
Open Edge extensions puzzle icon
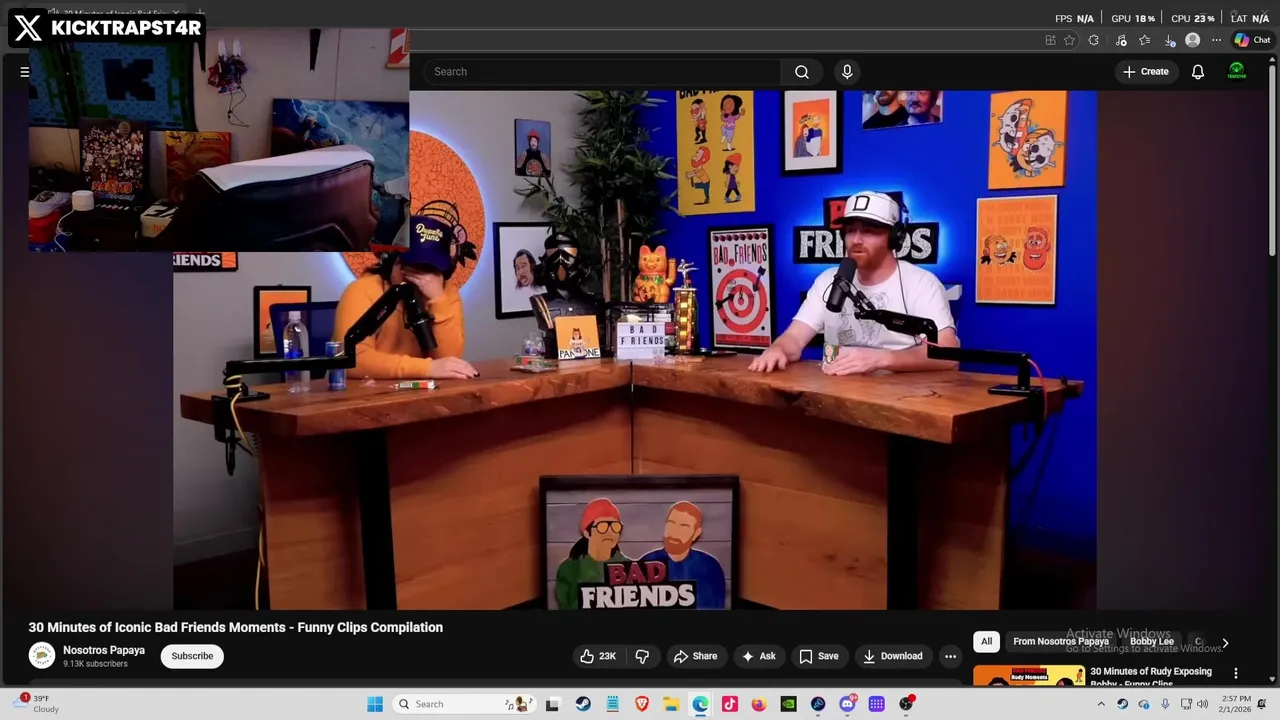[x=1093, y=40]
